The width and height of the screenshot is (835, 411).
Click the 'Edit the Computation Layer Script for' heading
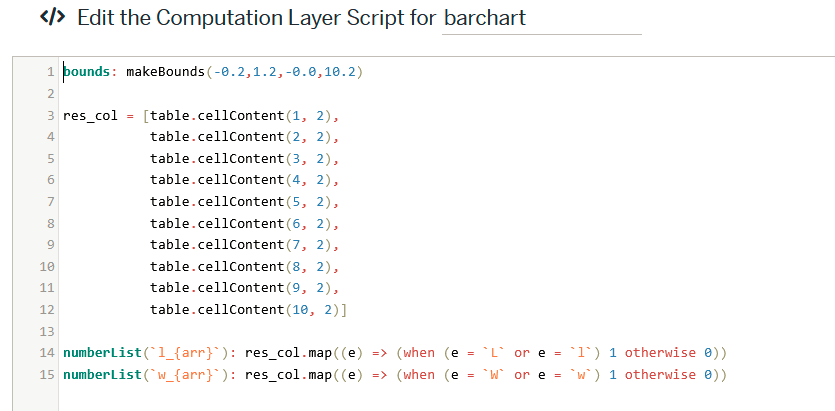click(256, 18)
